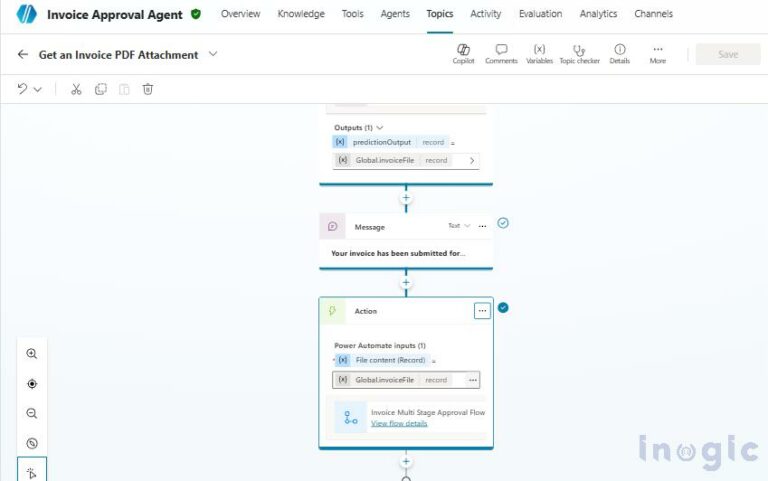Toggle the canvas selection pointer tool
This screenshot has width=768, height=481.
tap(32, 470)
